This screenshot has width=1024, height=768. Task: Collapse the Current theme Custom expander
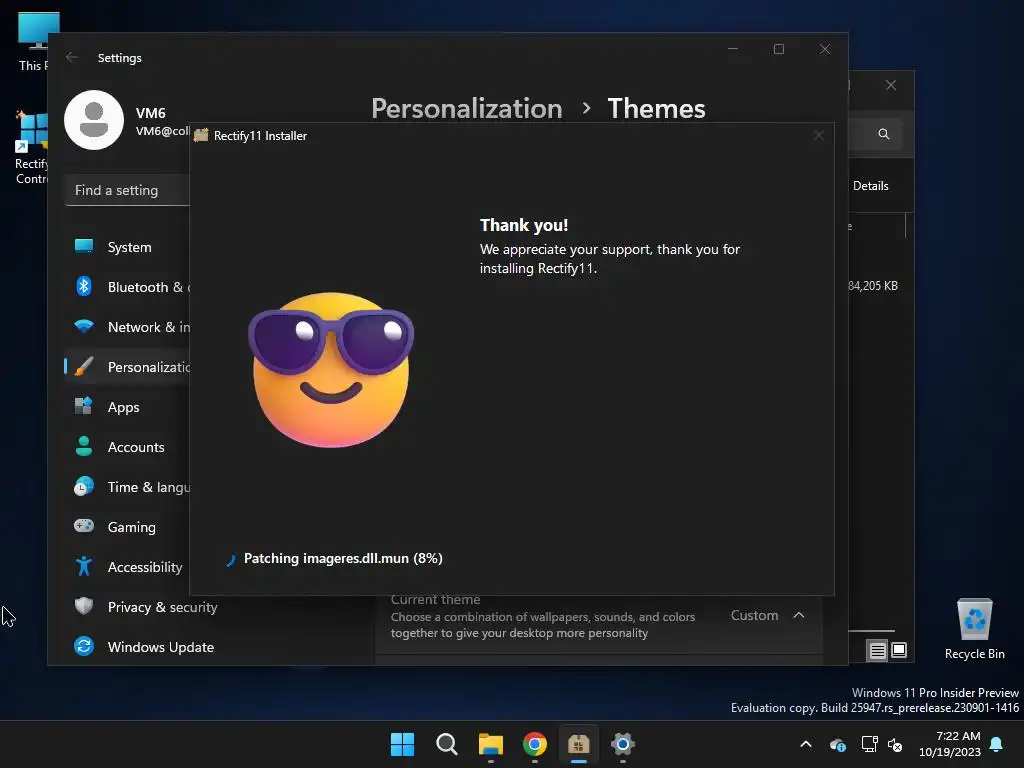799,615
